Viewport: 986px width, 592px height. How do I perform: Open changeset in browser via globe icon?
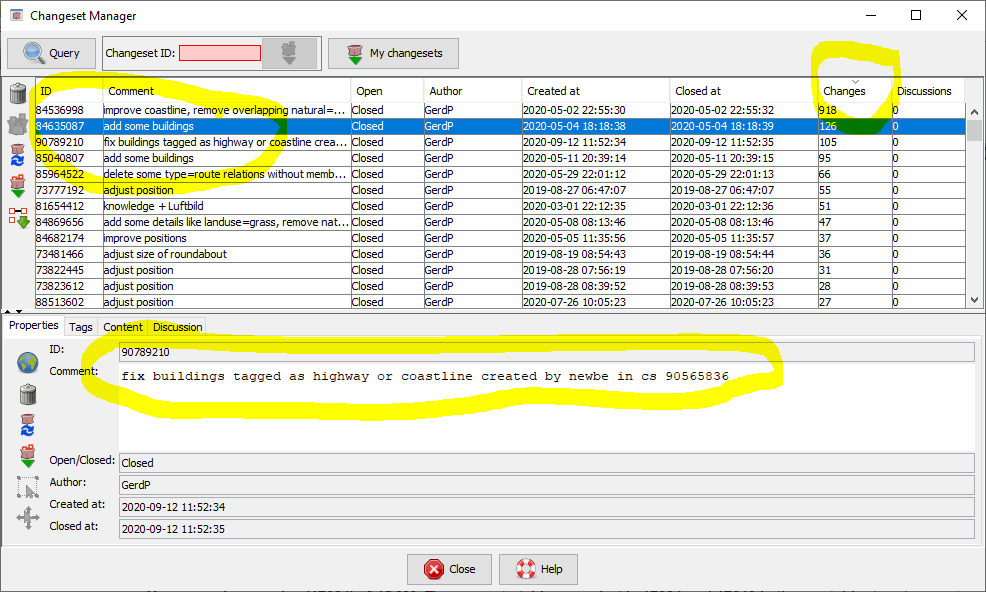28,363
